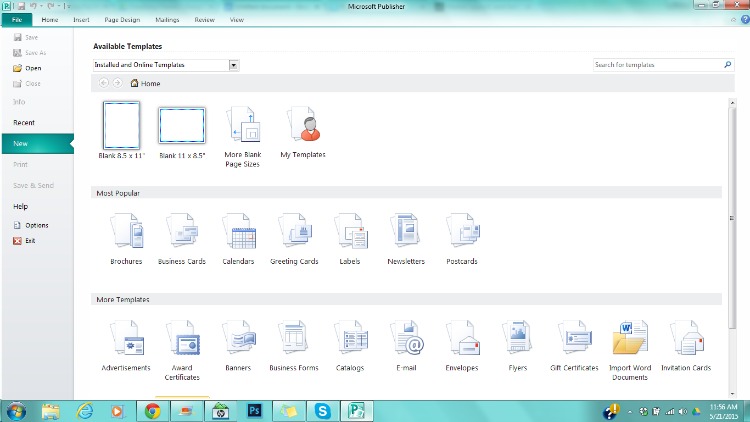750x422 pixels.
Task: Click Open in the backstage menu
Action: [x=27, y=68]
